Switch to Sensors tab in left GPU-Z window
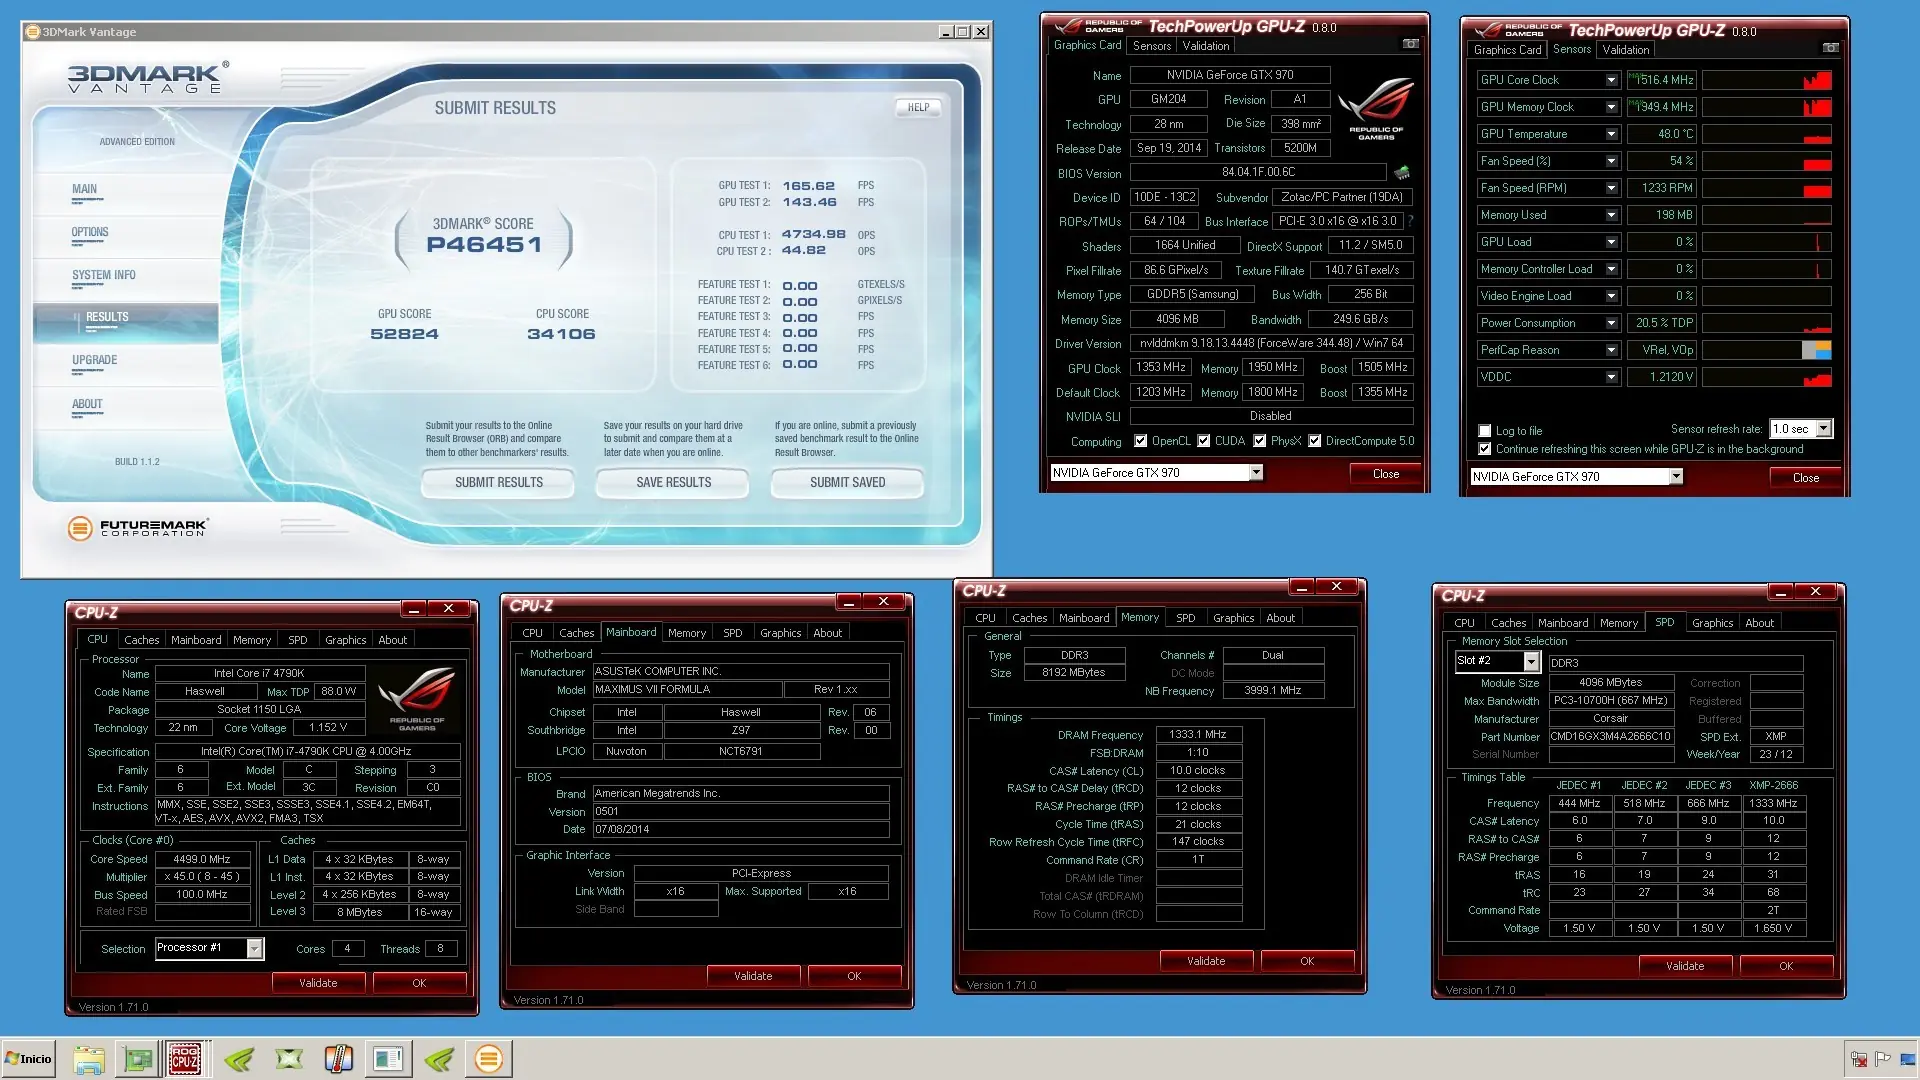Viewport: 1920px width, 1080px height. [x=1152, y=46]
